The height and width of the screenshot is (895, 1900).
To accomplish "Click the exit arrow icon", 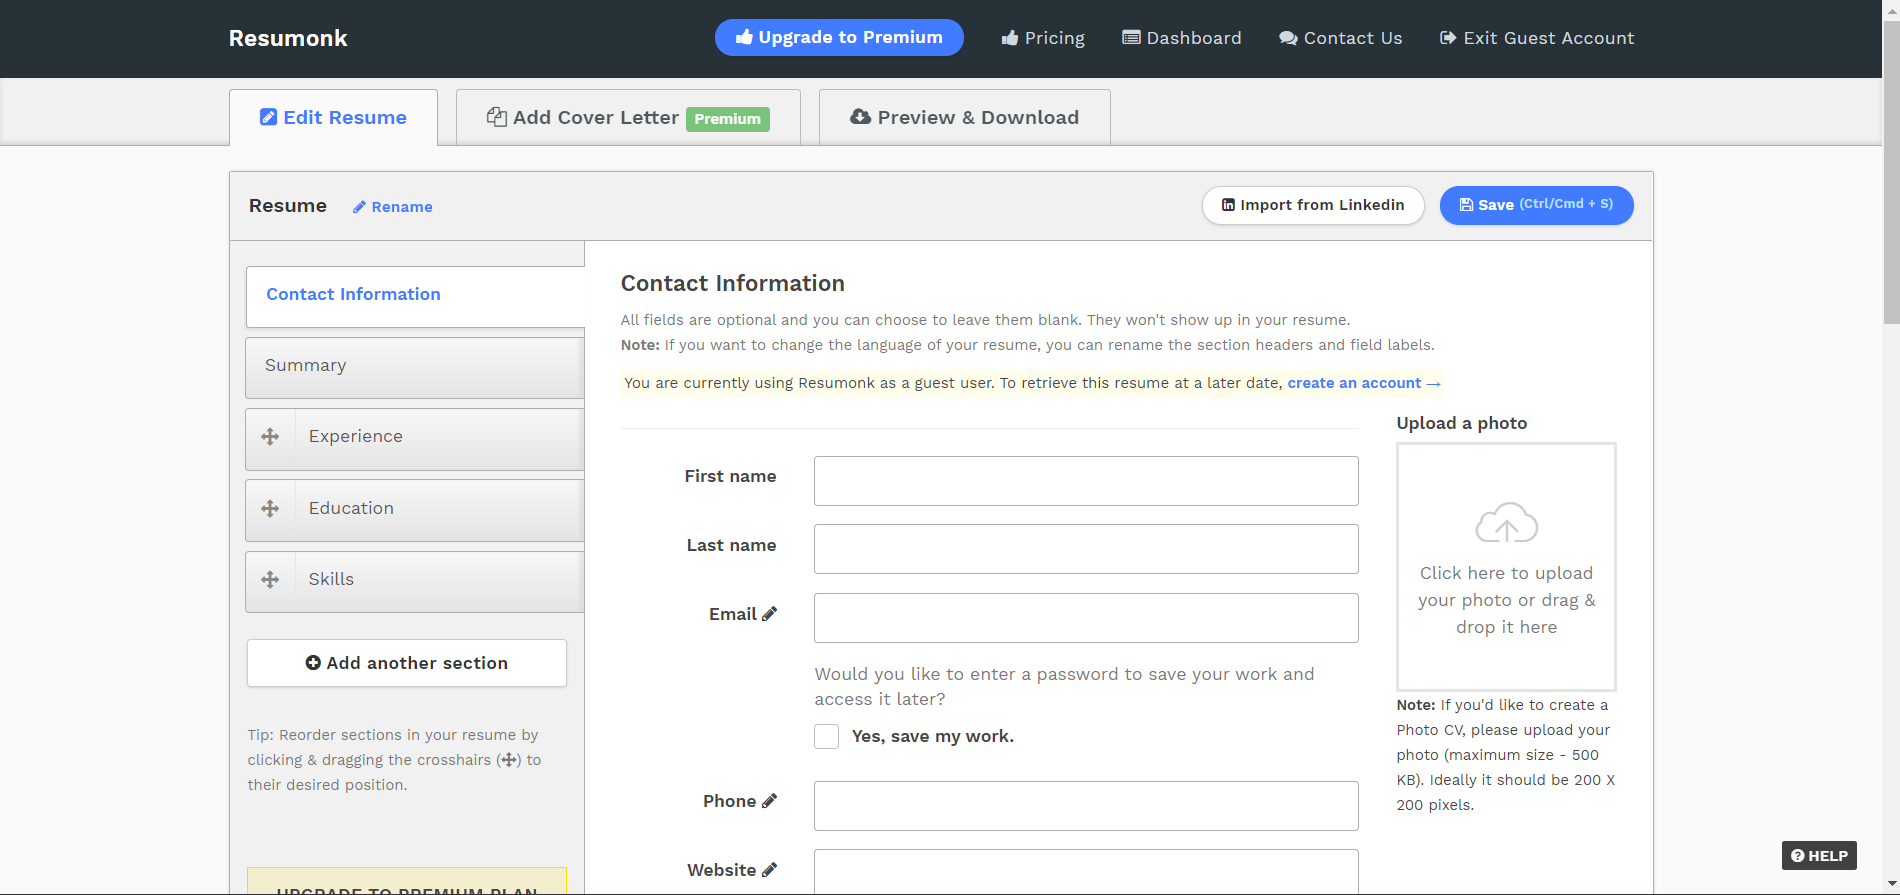I will tap(1448, 38).
